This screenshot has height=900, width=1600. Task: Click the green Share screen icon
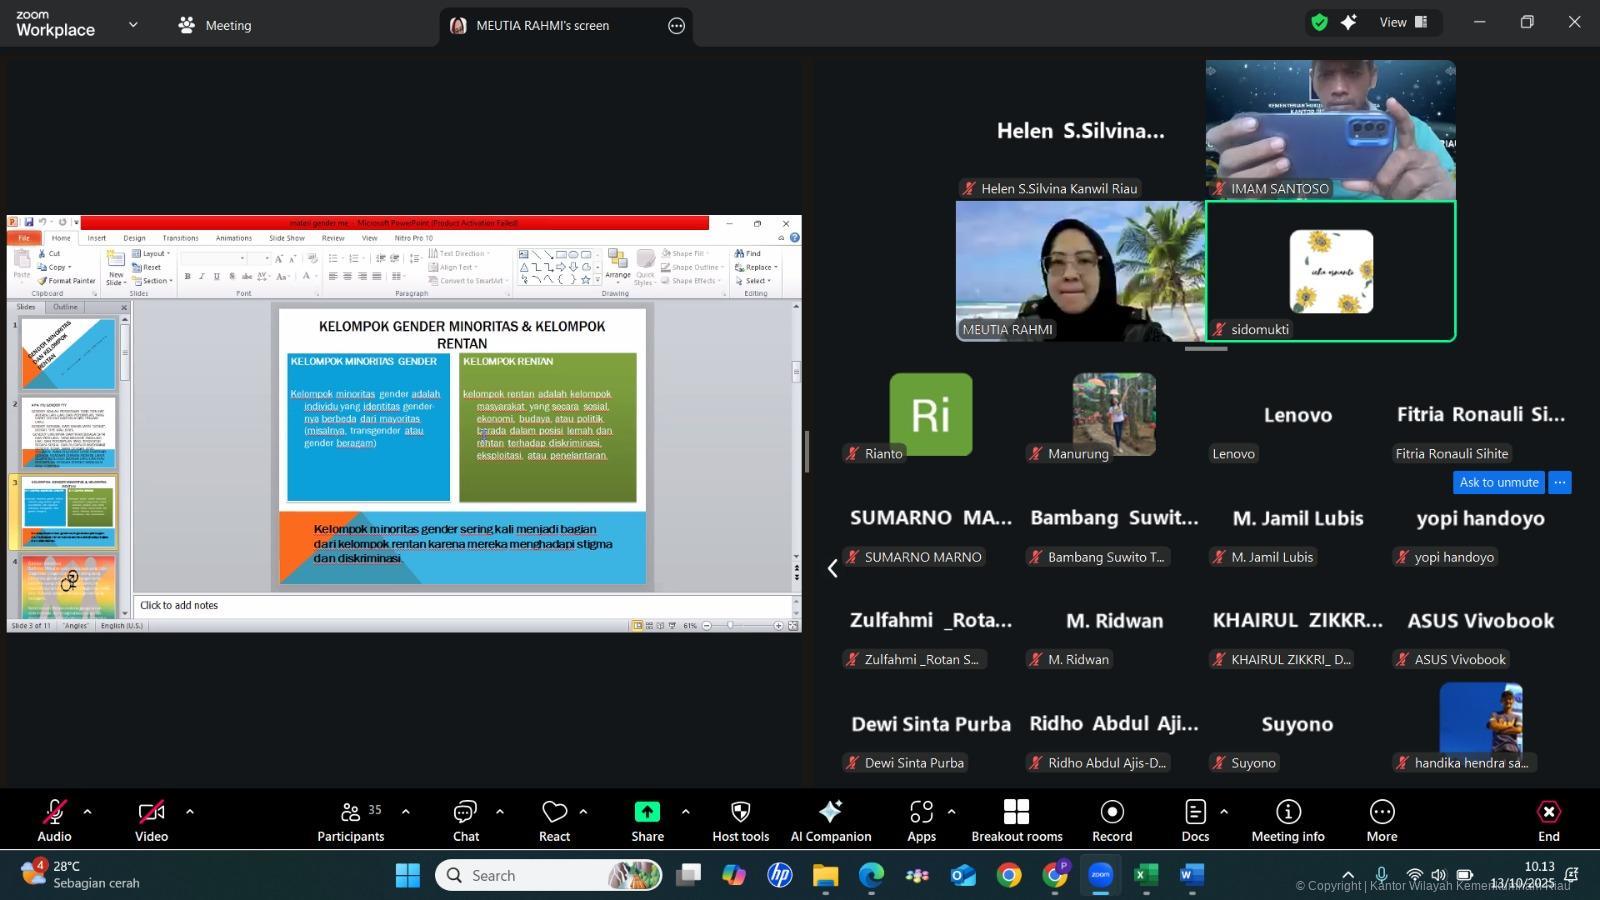coord(647,812)
